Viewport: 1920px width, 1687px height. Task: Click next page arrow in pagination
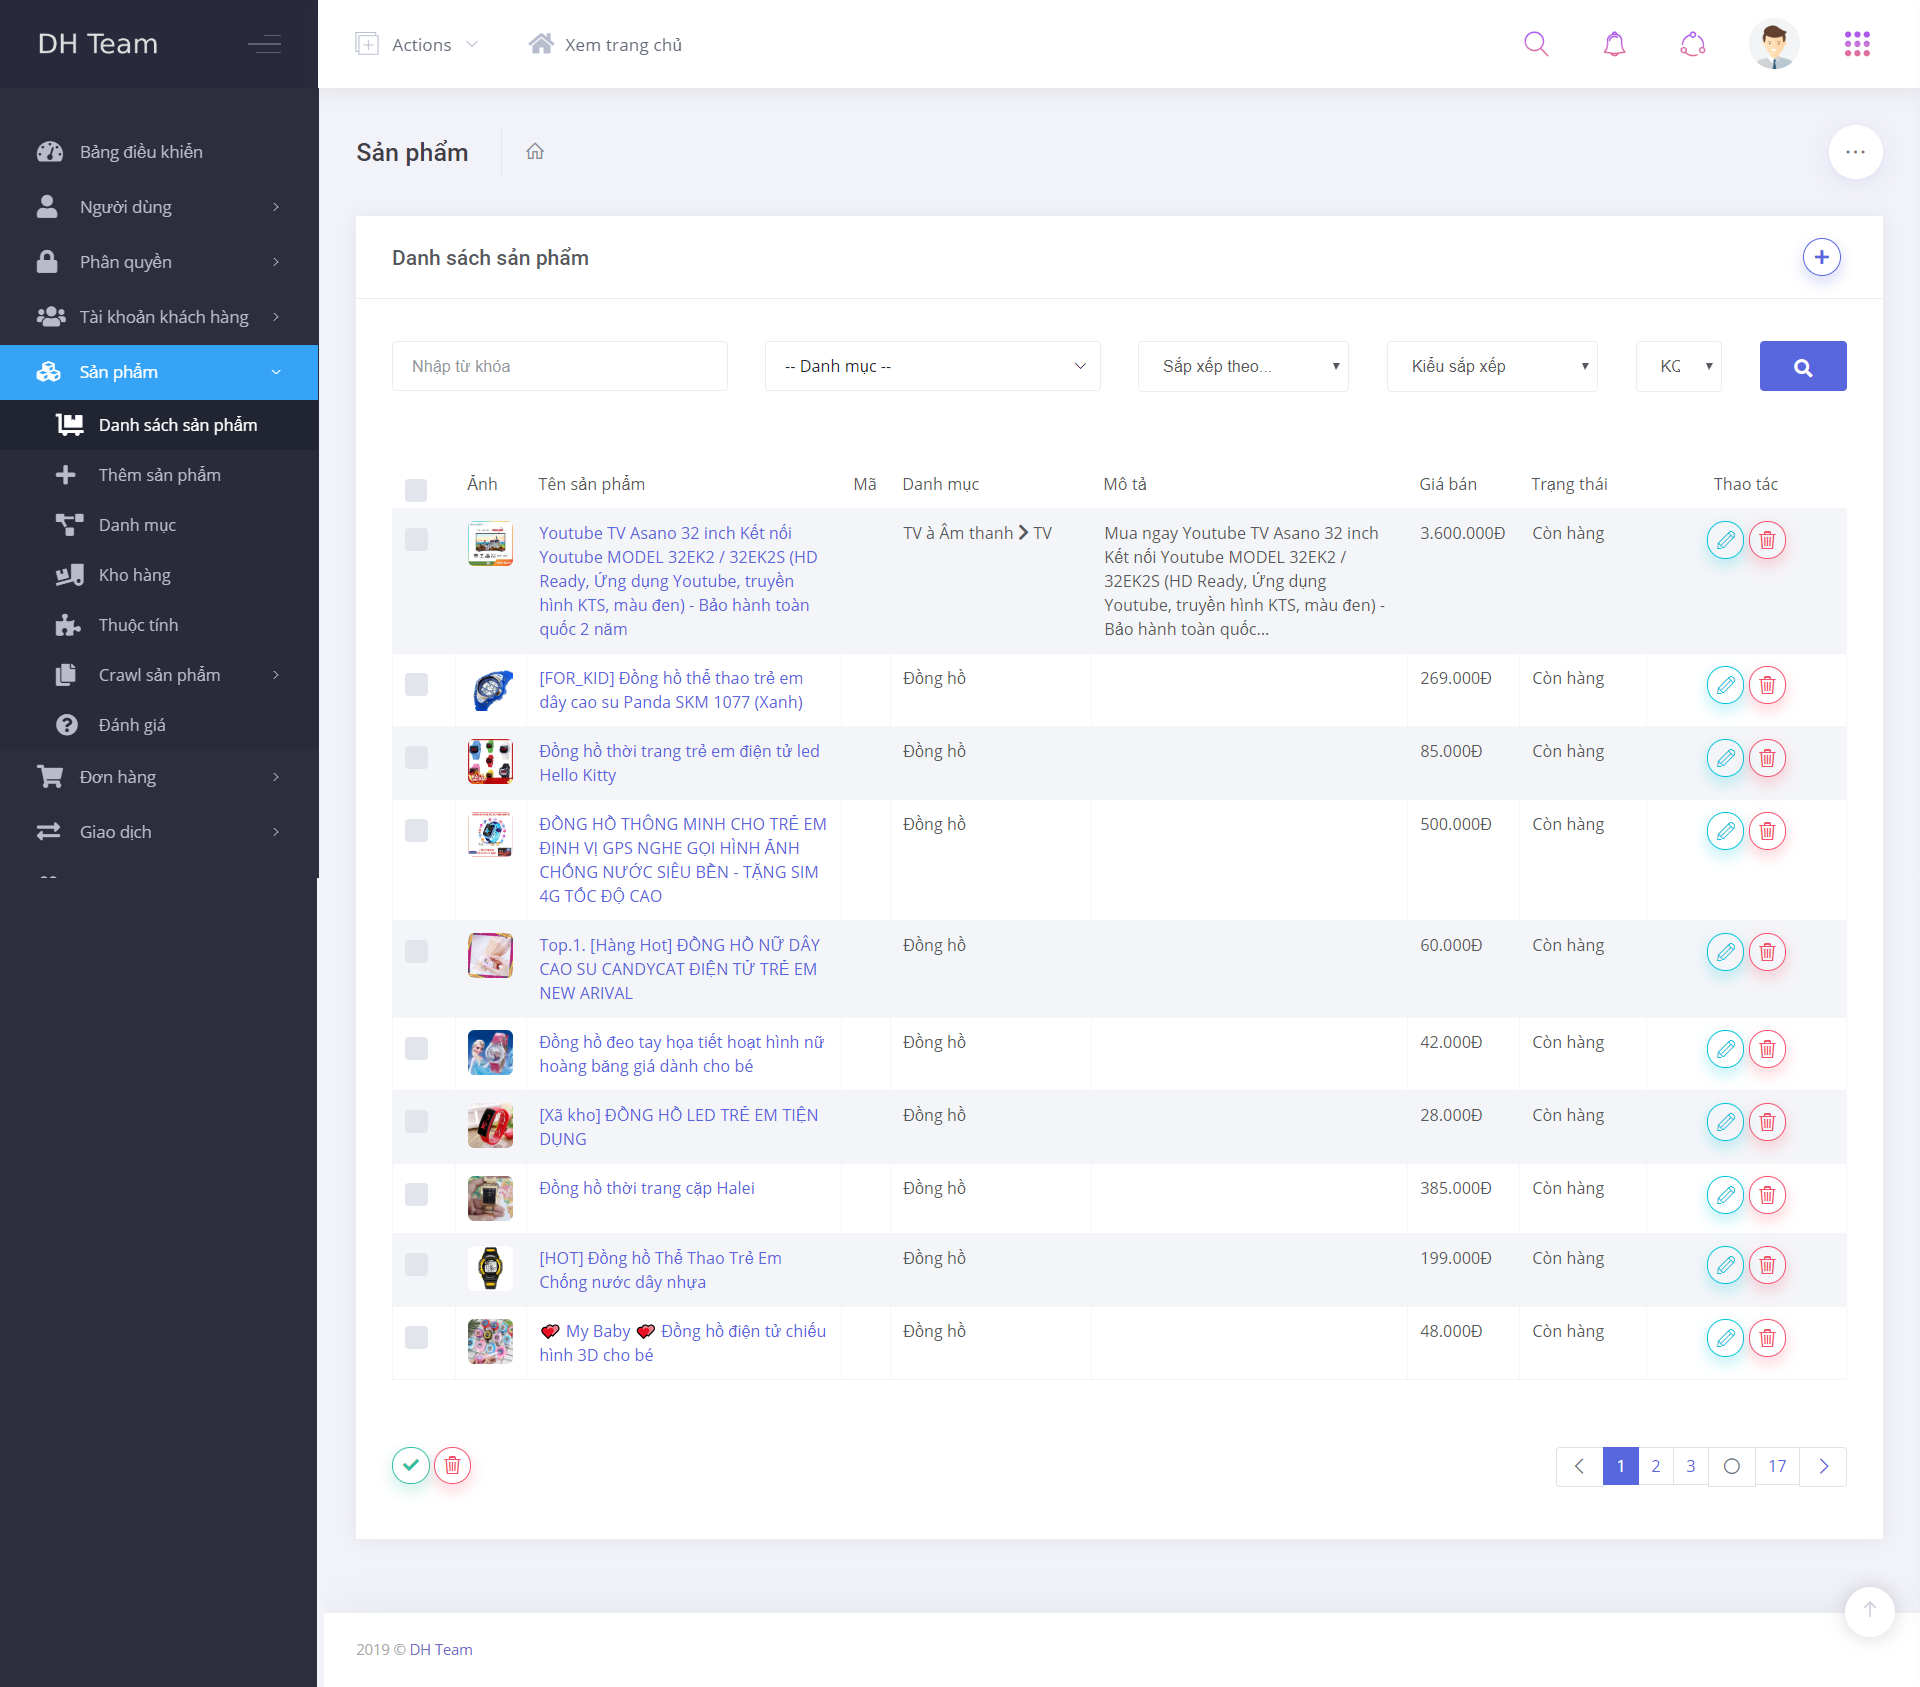coord(1823,1466)
